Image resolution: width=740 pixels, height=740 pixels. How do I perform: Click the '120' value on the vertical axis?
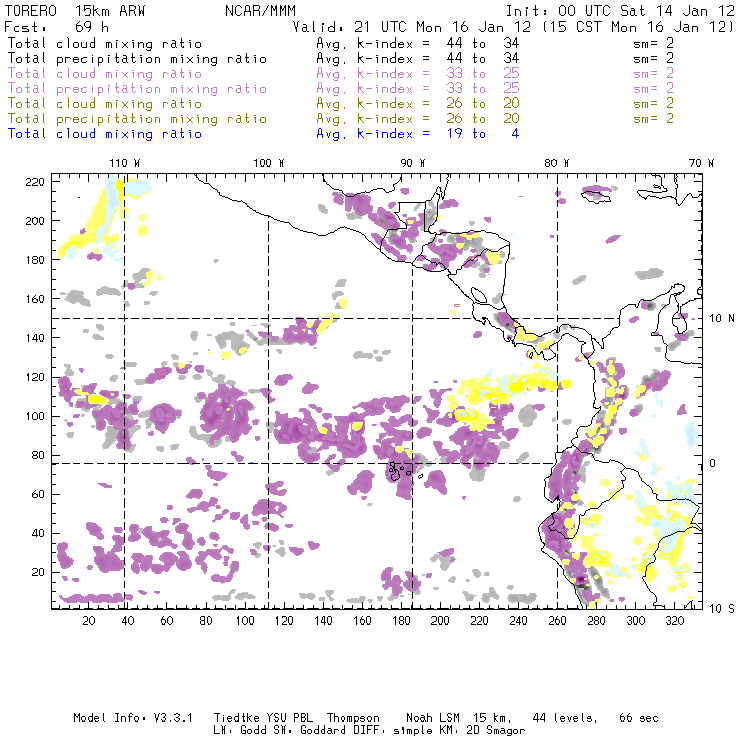tap(35, 377)
